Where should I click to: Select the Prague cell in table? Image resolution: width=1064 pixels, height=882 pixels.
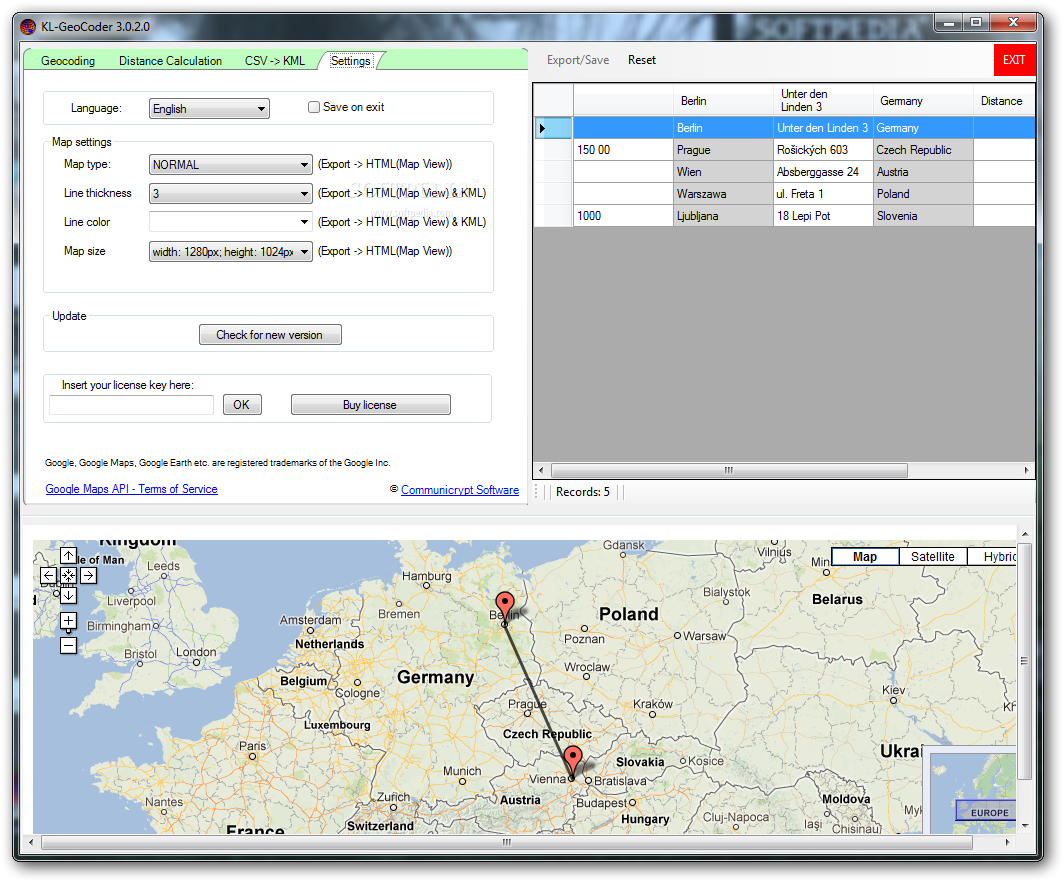(723, 150)
